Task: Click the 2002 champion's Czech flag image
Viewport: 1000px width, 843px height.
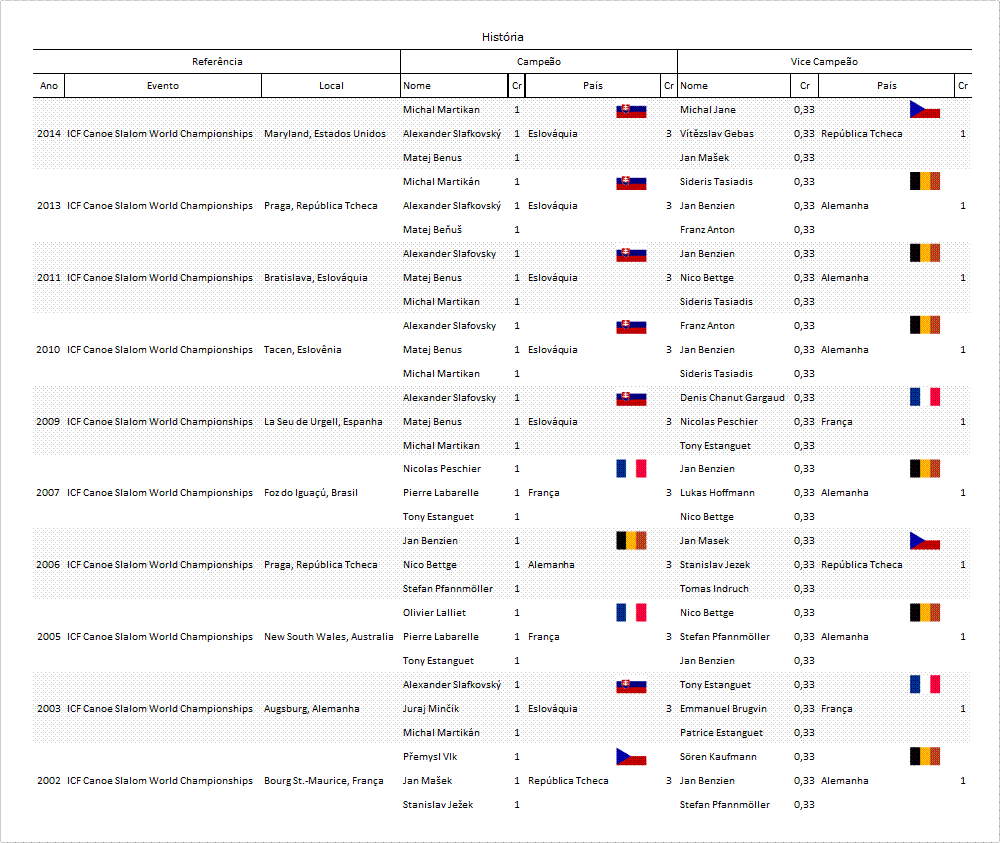Action: [x=631, y=756]
